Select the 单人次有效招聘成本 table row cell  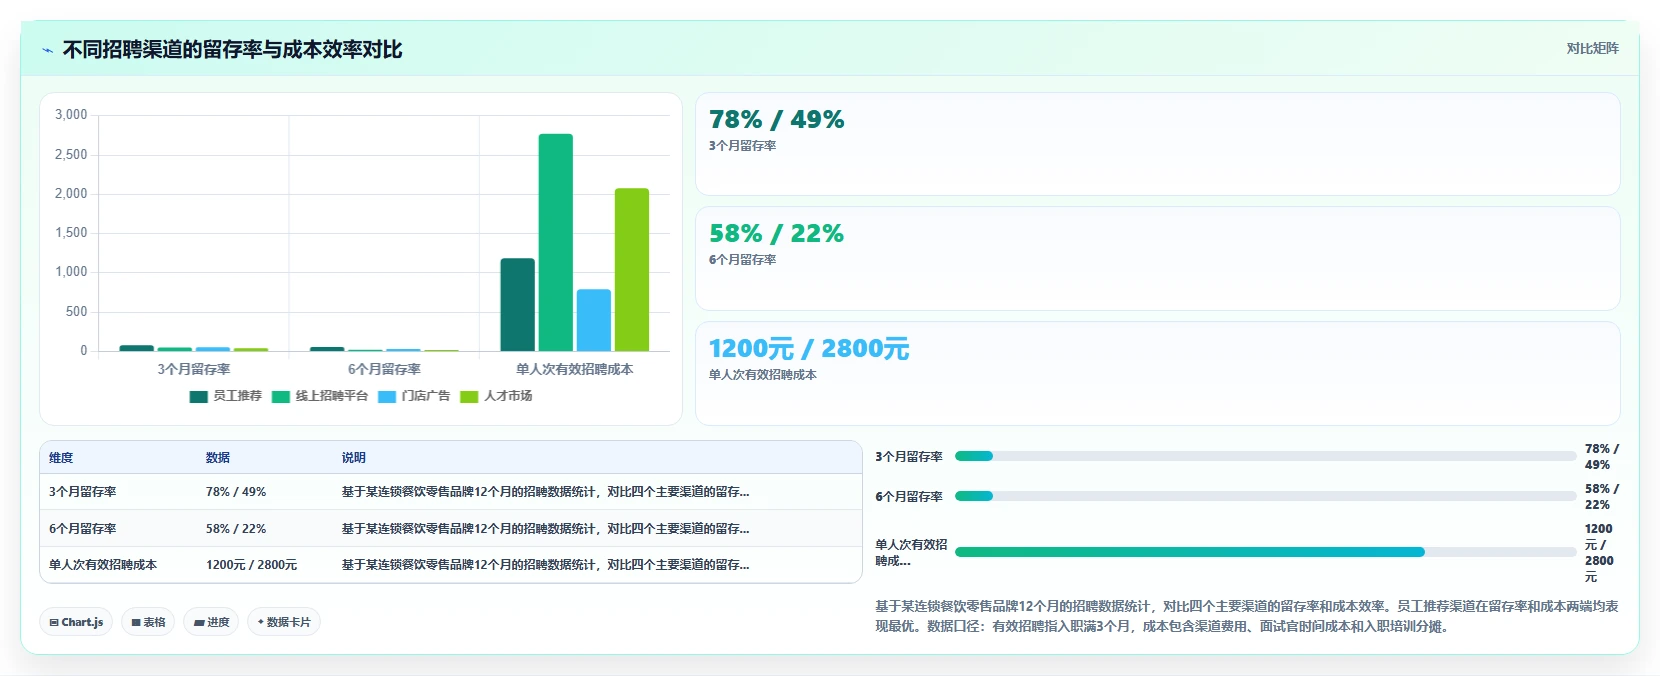click(103, 565)
